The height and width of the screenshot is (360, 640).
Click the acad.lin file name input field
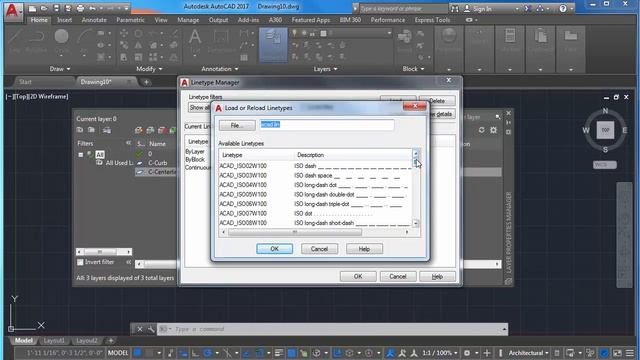[327, 124]
